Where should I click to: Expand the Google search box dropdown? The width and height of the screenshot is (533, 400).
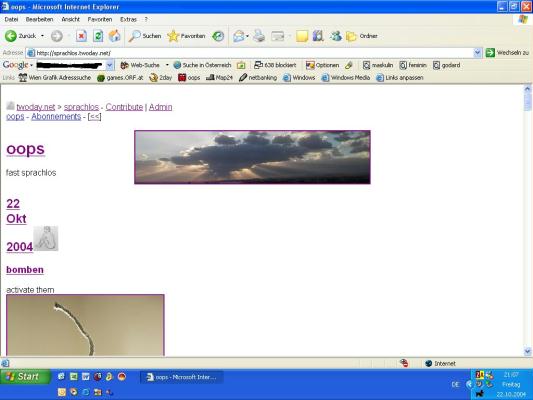pos(110,65)
